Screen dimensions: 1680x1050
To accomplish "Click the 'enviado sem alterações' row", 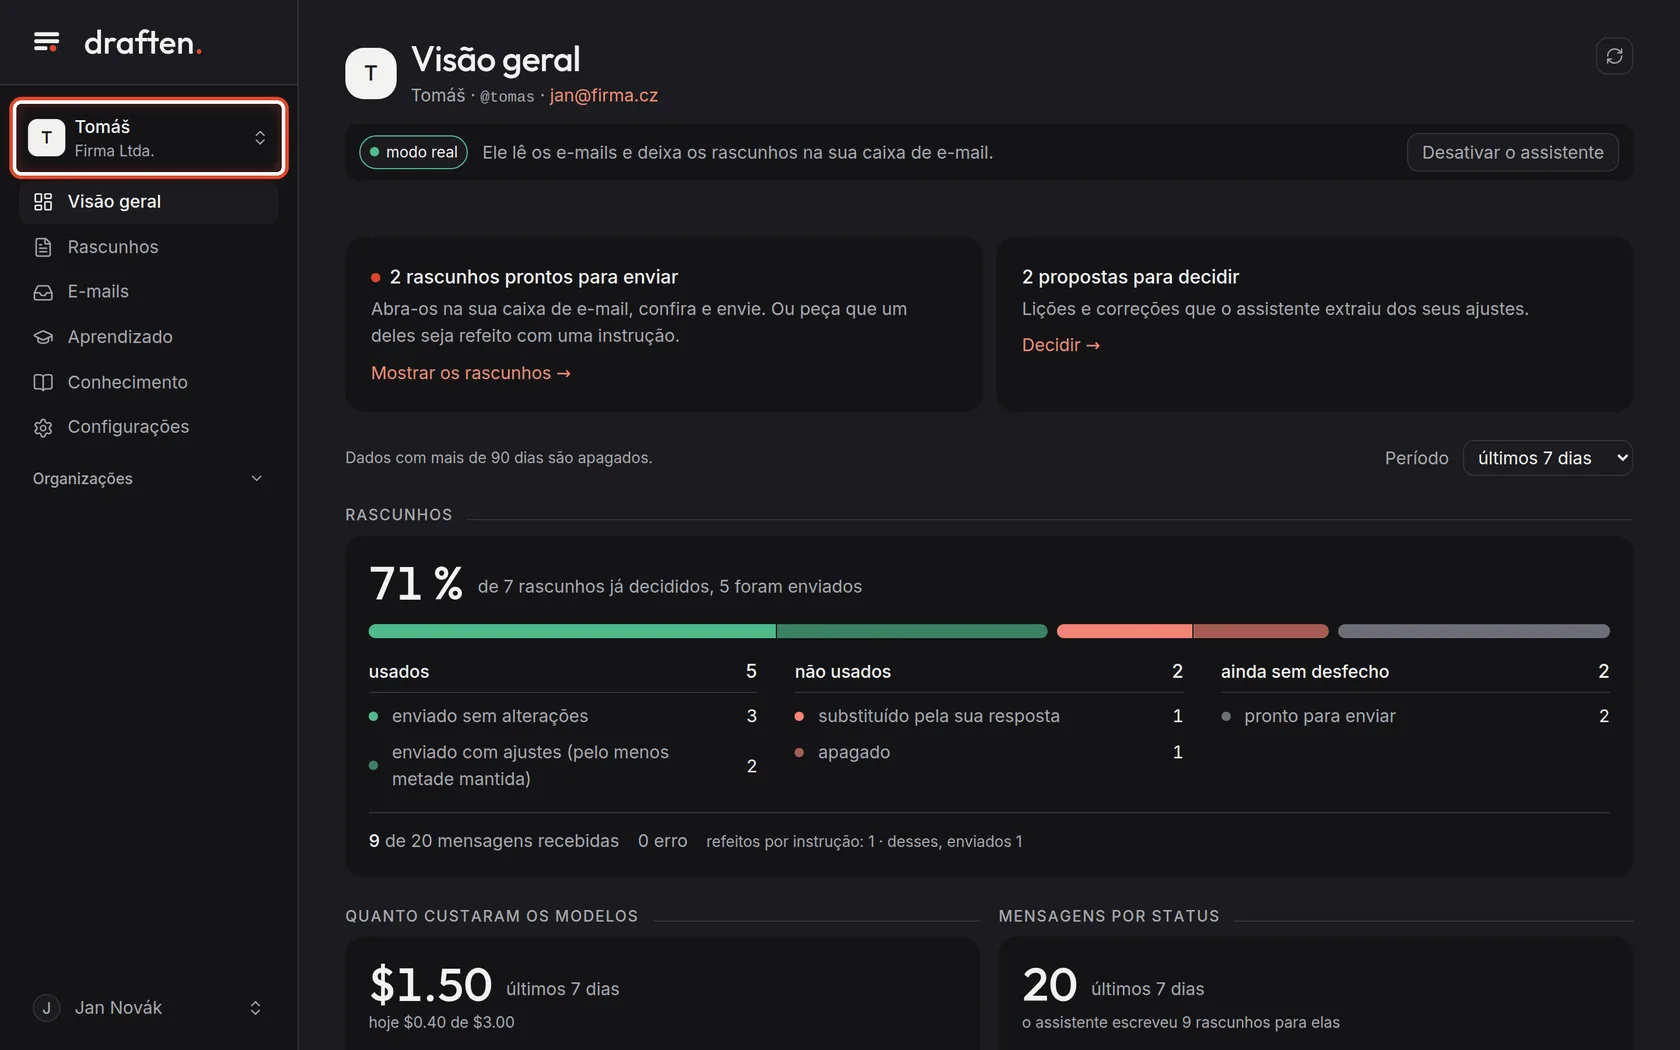I will (563, 716).
